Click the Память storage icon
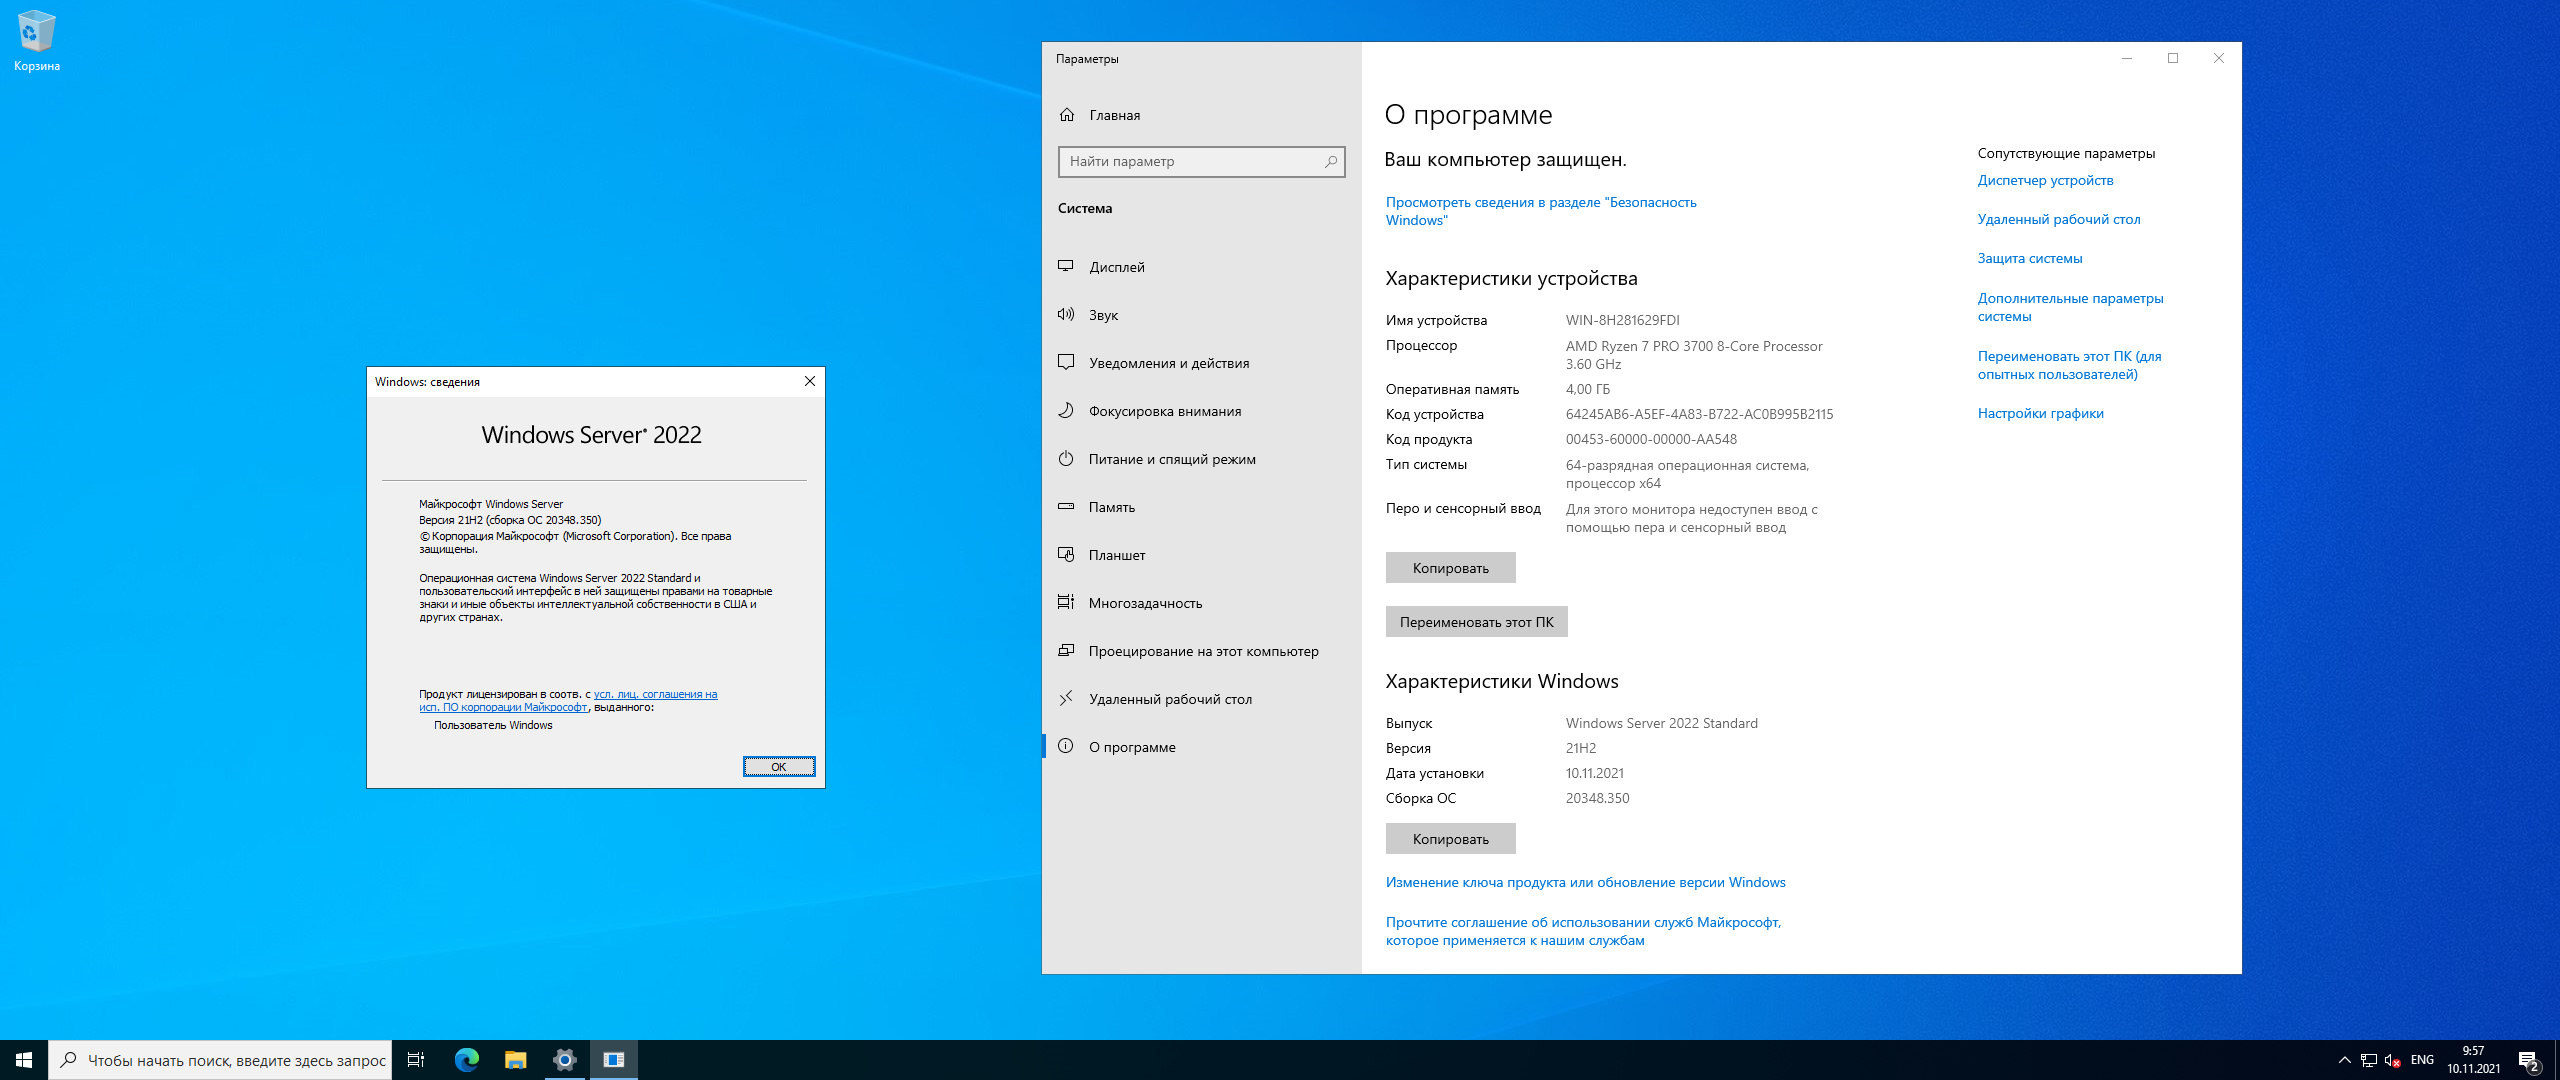2560x1080 pixels. pyautogui.click(x=1066, y=506)
